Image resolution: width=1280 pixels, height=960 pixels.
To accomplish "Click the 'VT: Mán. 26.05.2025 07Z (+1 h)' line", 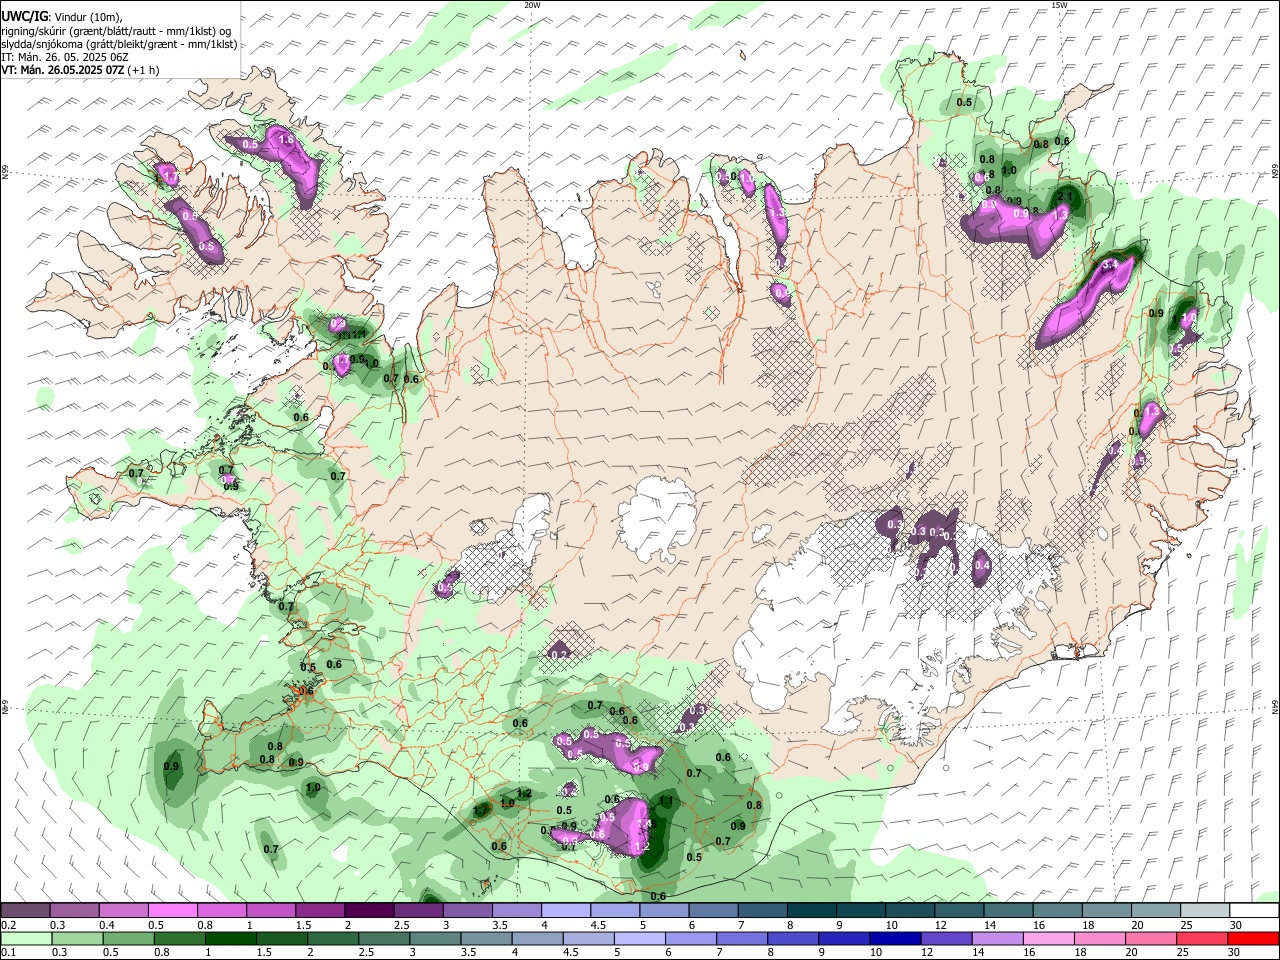I will [79, 71].
